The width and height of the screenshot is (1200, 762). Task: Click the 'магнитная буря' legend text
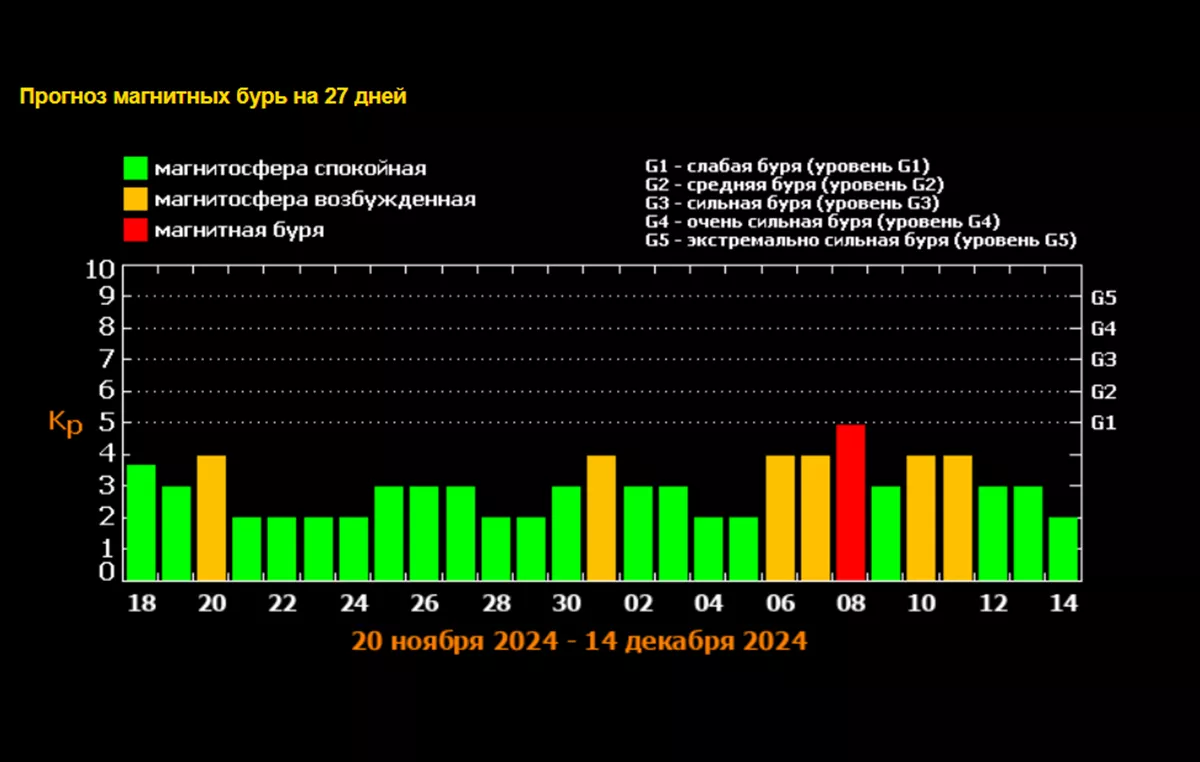pos(239,230)
